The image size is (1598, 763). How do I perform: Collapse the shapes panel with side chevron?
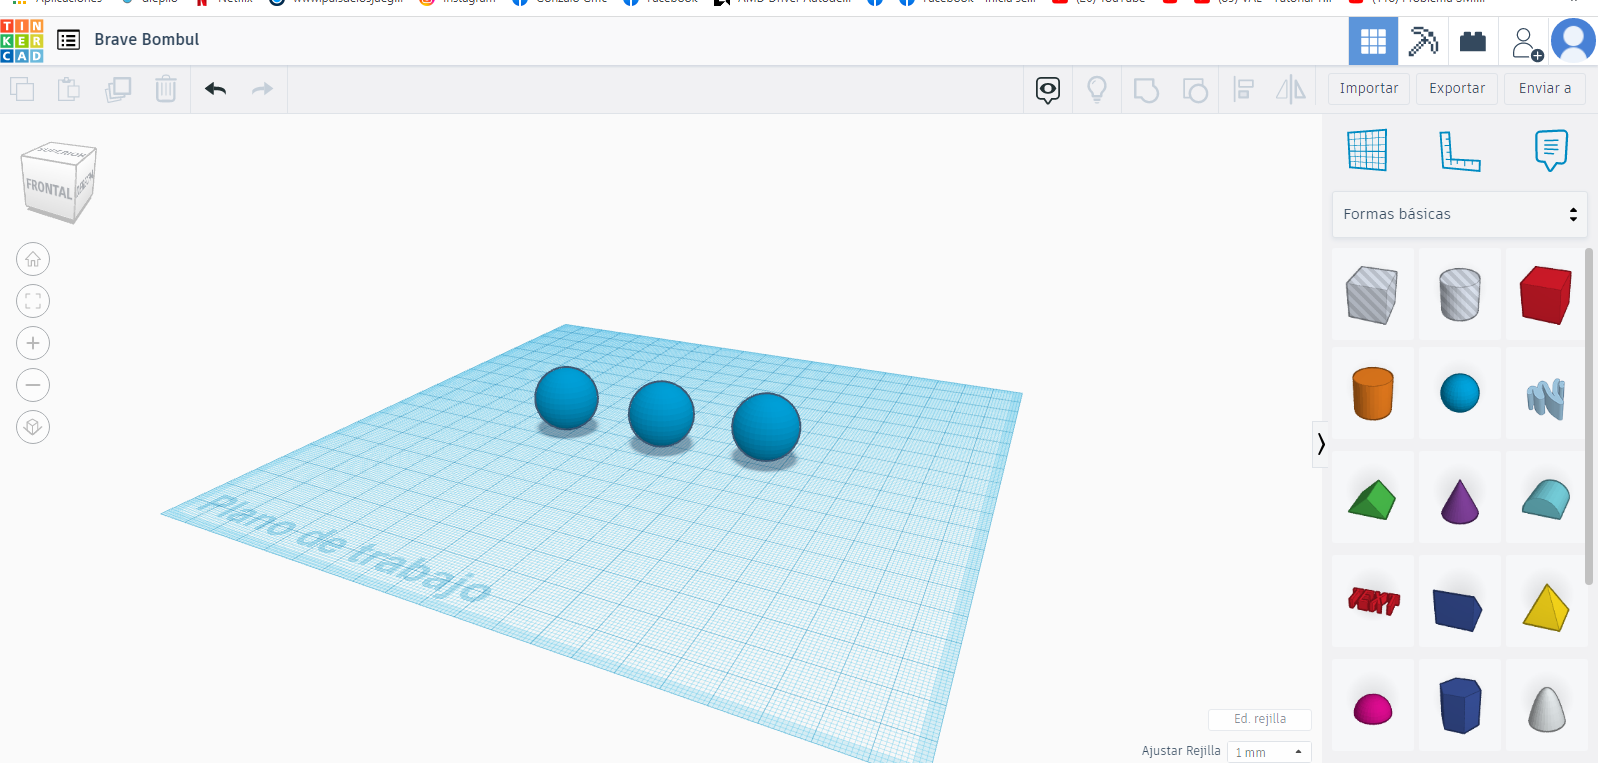1321,444
